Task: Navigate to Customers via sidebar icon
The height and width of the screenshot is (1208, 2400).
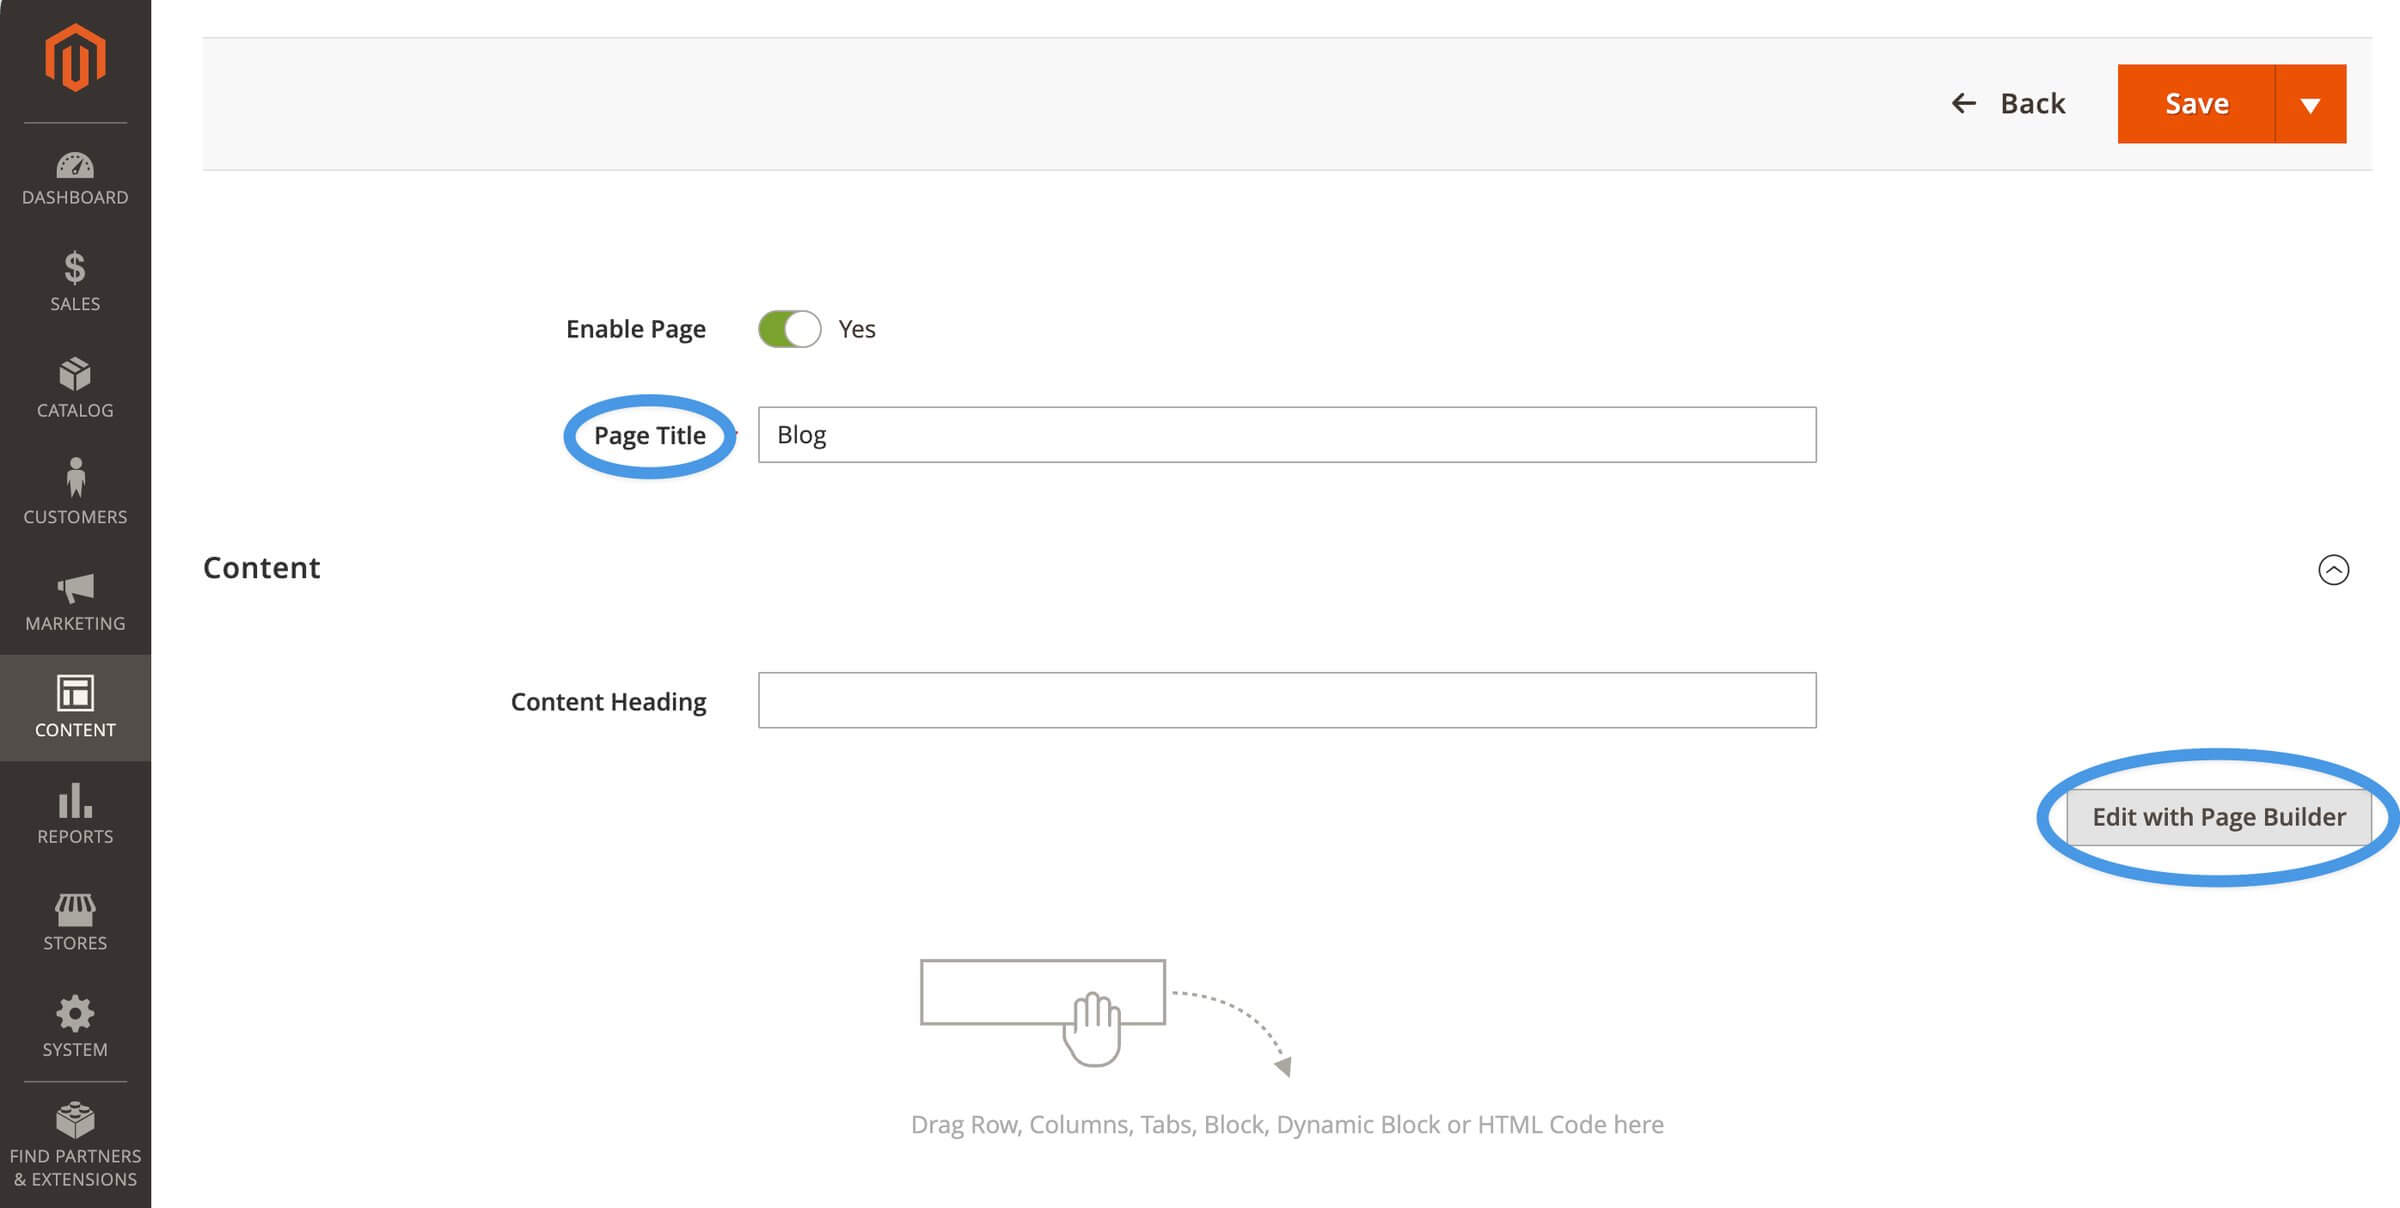Action: click(x=75, y=492)
